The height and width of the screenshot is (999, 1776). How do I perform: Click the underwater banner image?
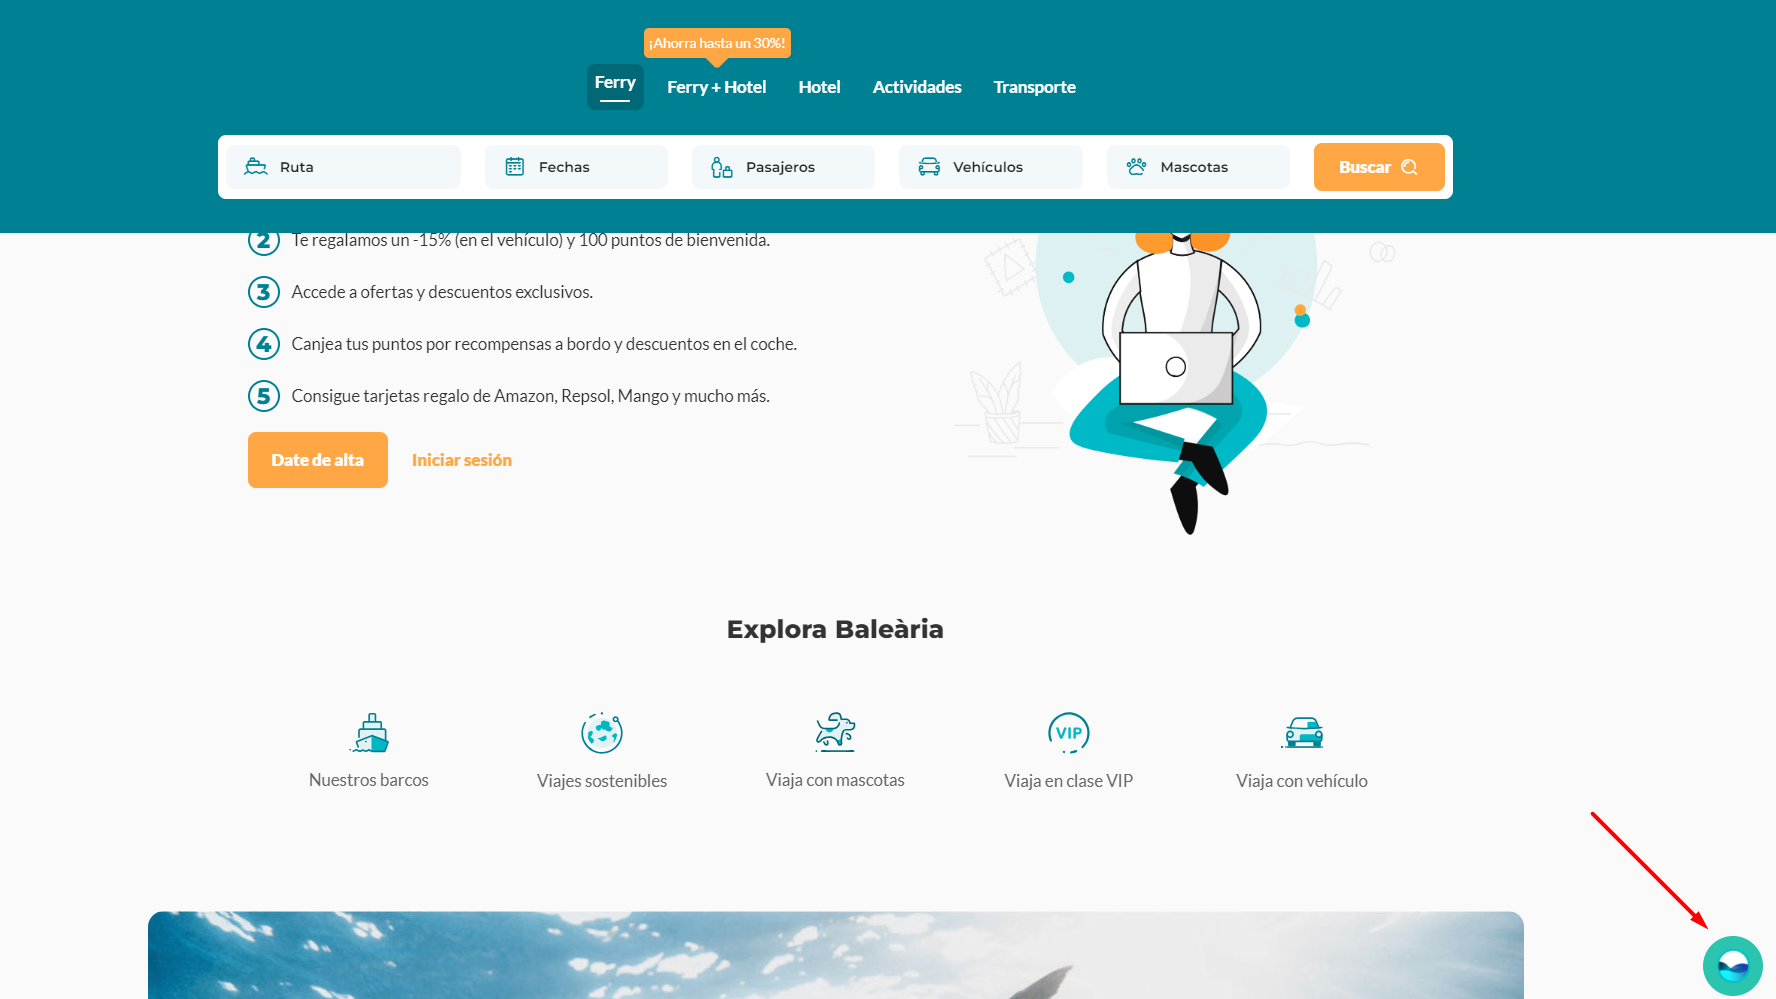(835, 955)
